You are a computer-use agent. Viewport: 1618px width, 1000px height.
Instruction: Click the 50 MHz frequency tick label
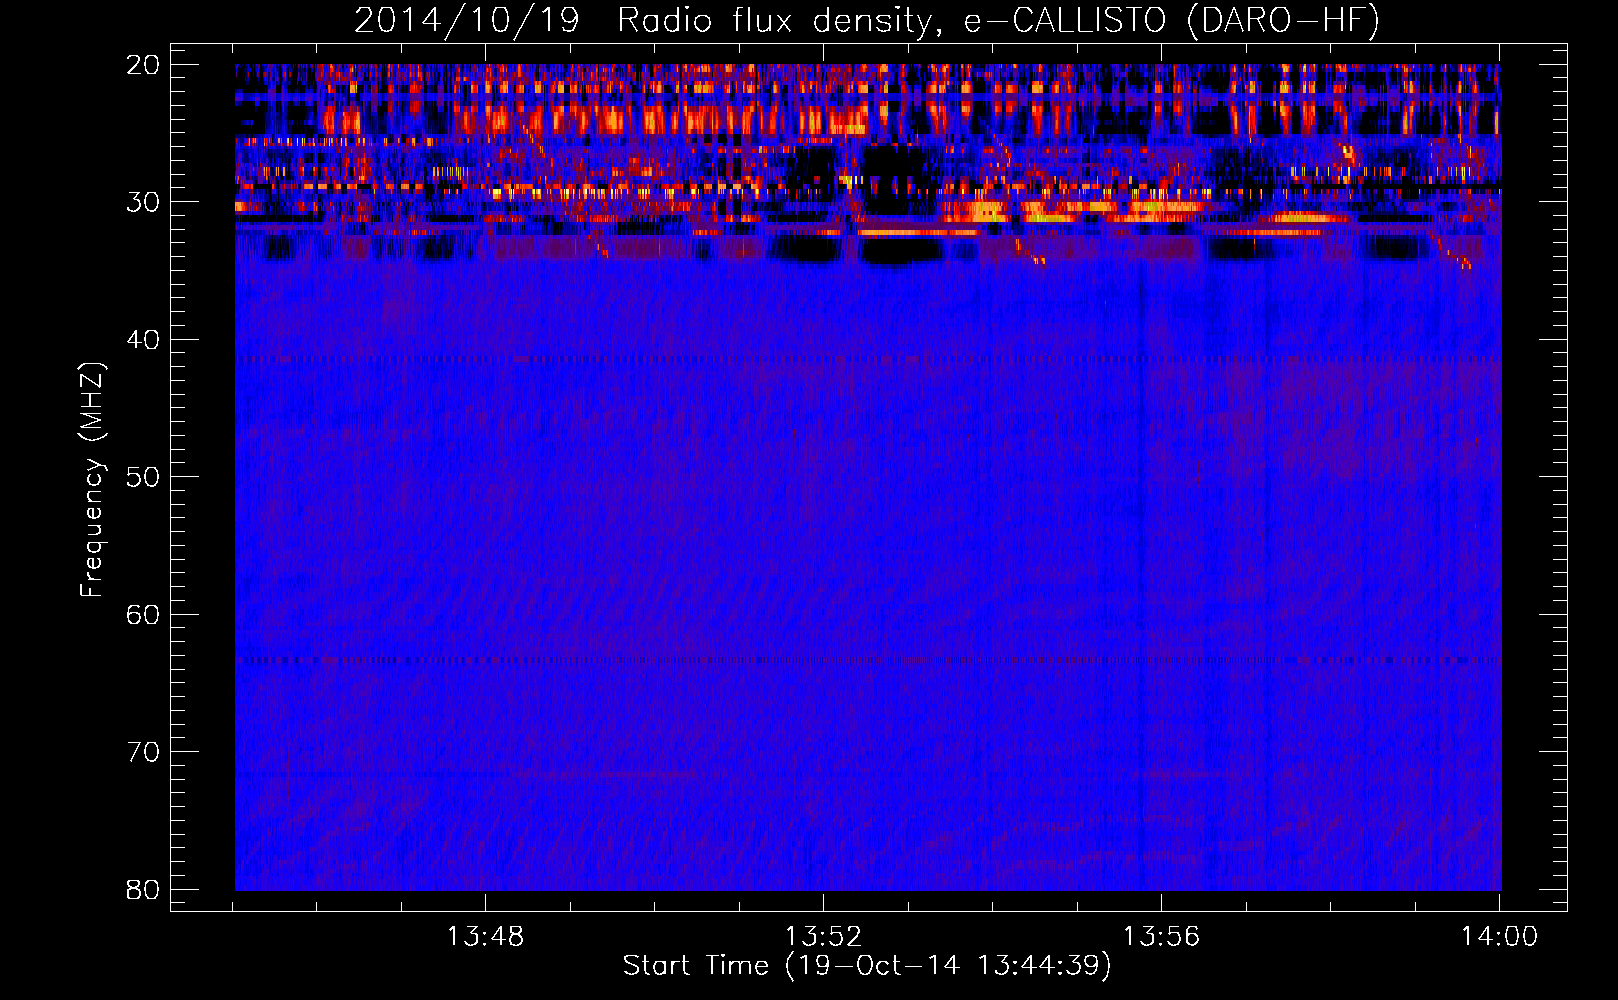pos(143,477)
